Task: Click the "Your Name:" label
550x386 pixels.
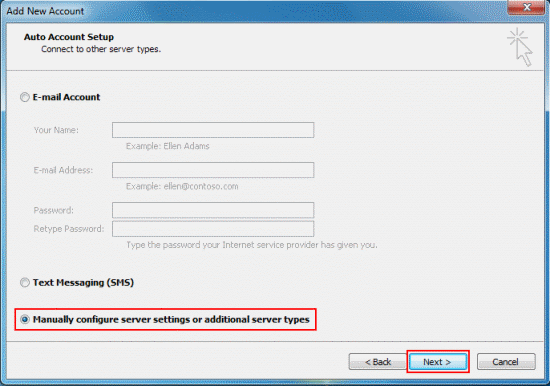Action: [56, 130]
